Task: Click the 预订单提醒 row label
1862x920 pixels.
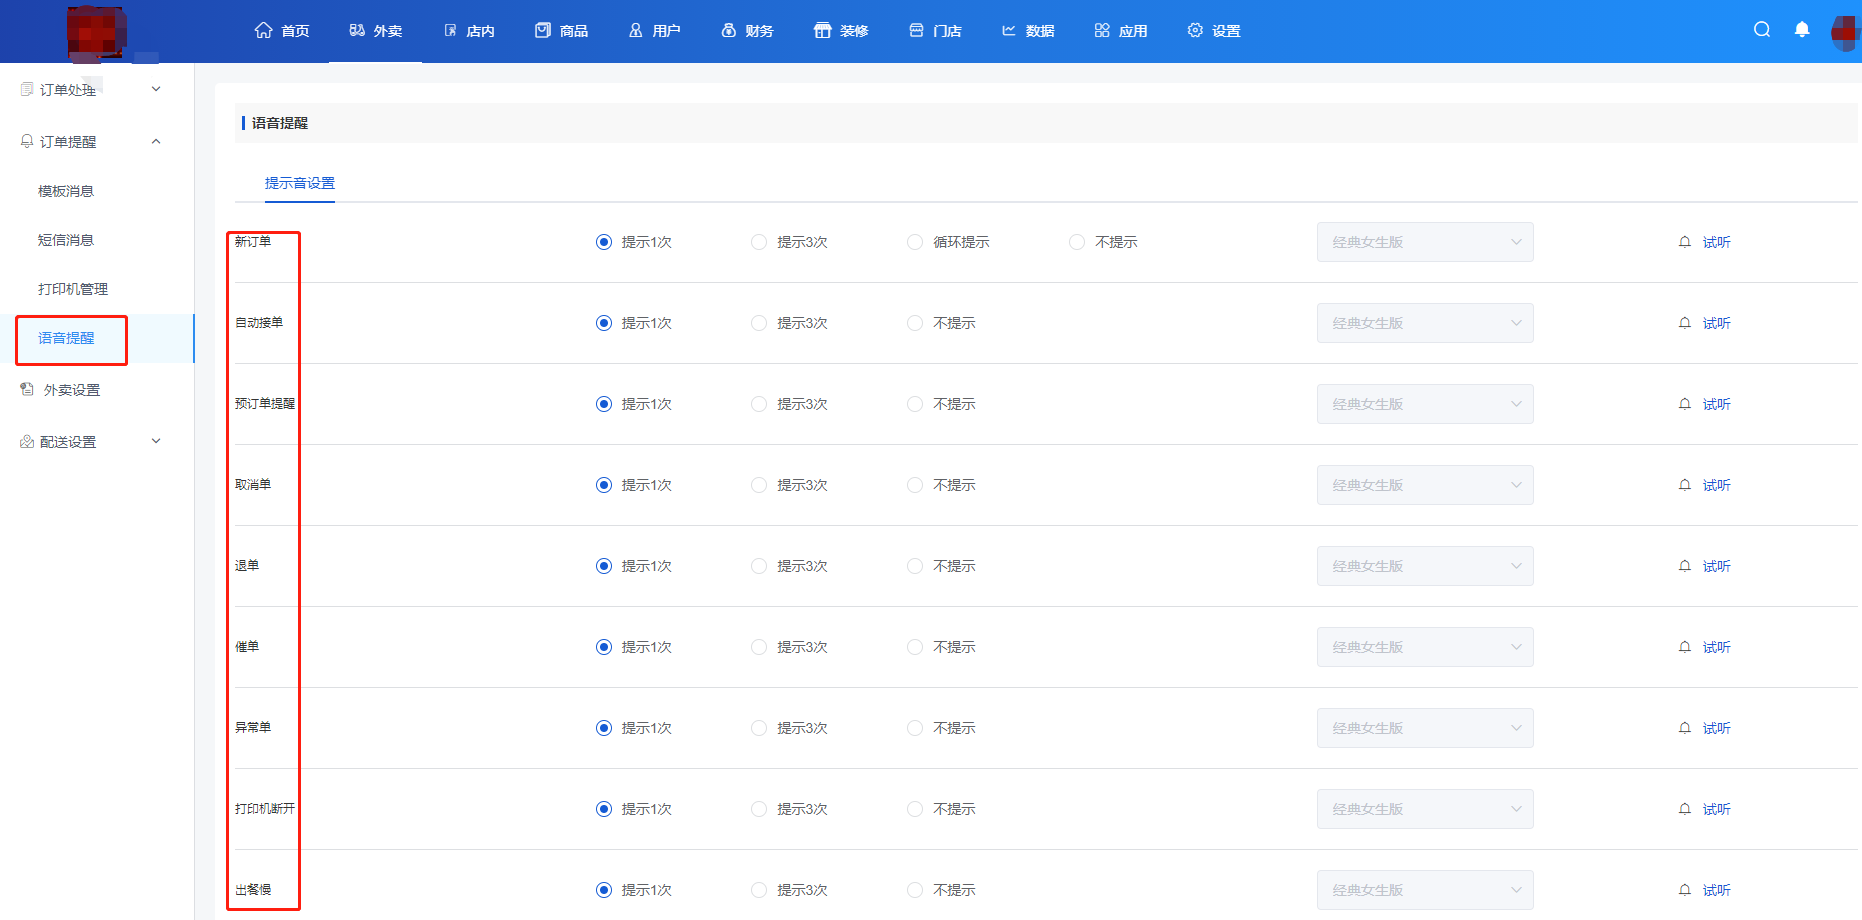Action: (x=265, y=404)
